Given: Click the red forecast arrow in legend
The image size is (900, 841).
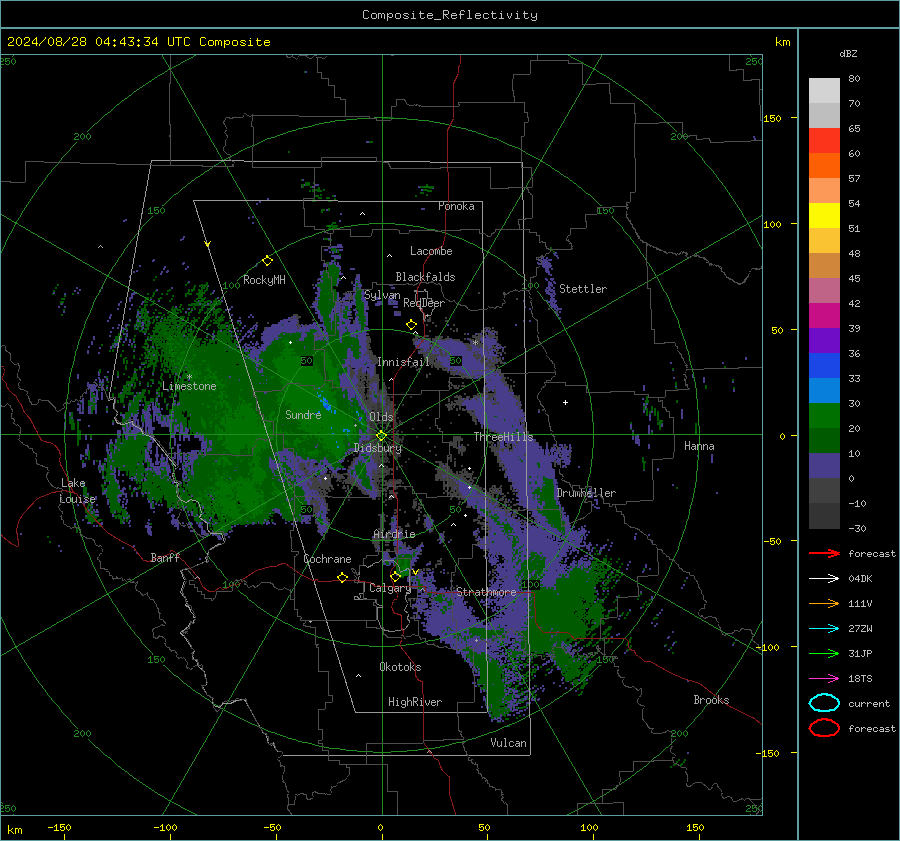Looking at the screenshot, I should [824, 553].
